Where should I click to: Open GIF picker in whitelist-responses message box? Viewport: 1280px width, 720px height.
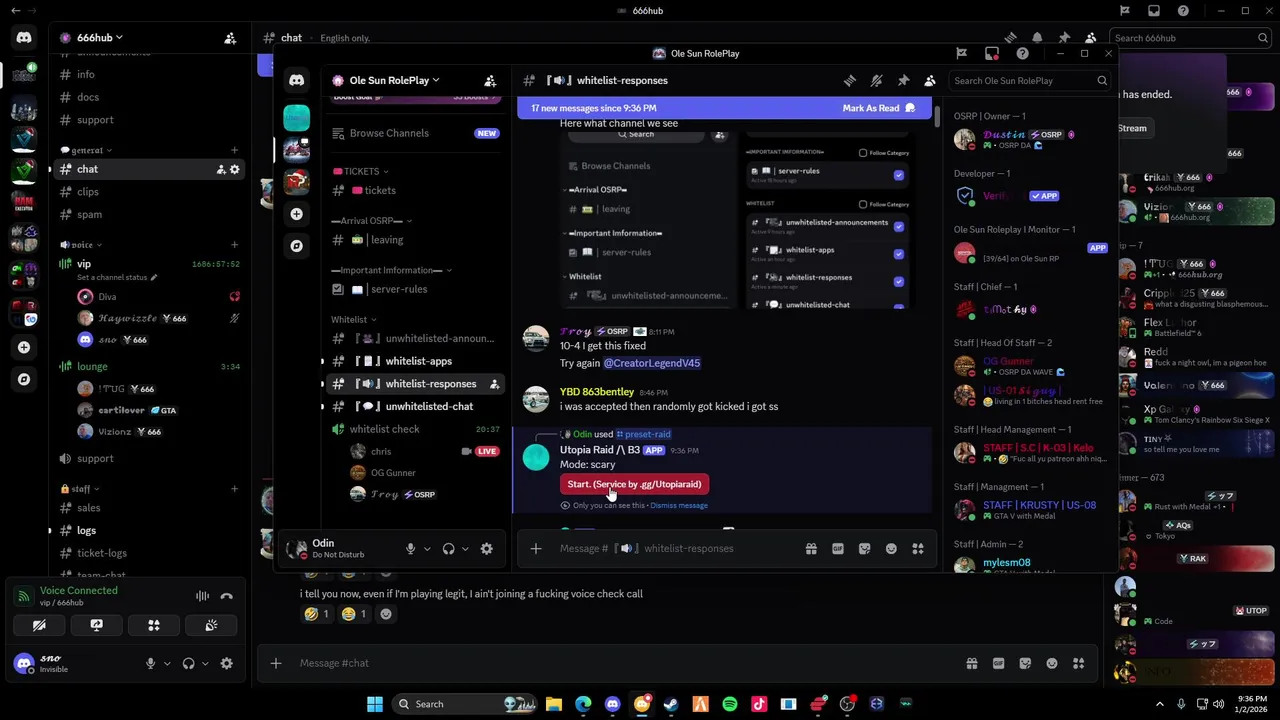click(838, 548)
